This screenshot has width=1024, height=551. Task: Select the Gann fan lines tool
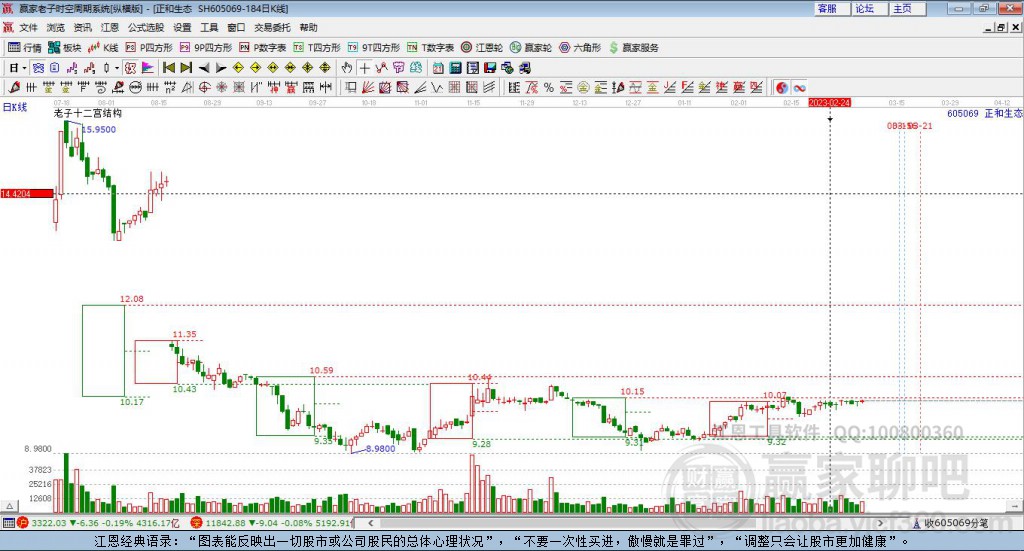368,87
